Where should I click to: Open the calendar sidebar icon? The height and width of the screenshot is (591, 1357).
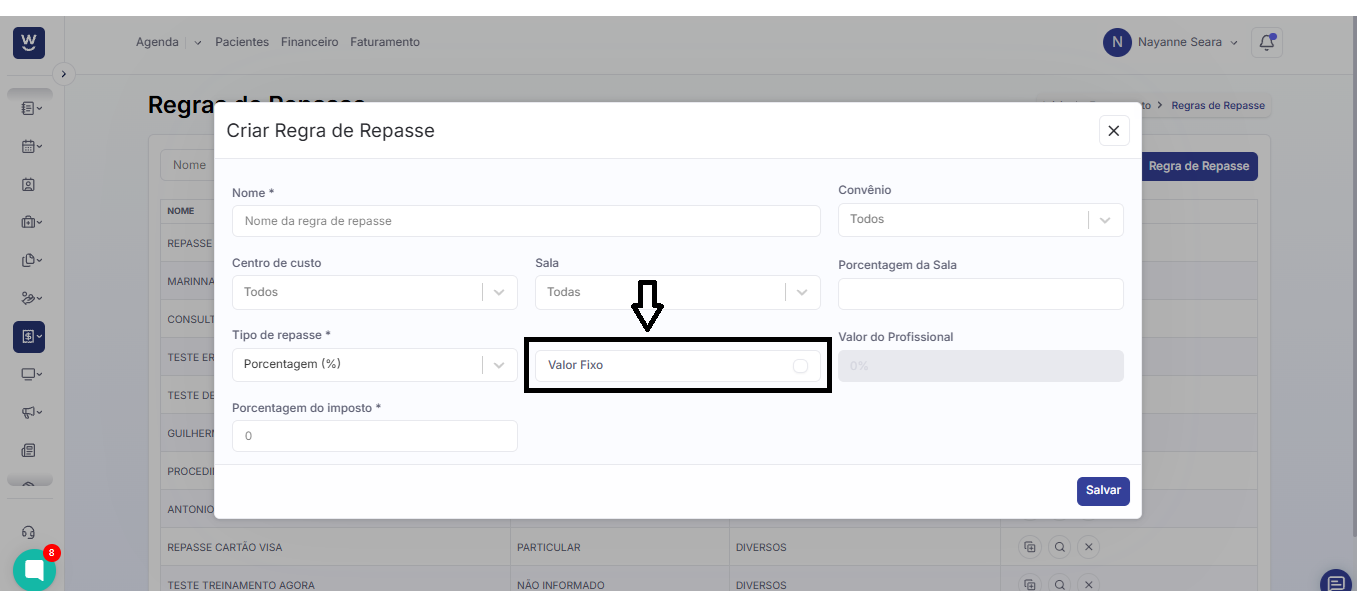(x=31, y=146)
